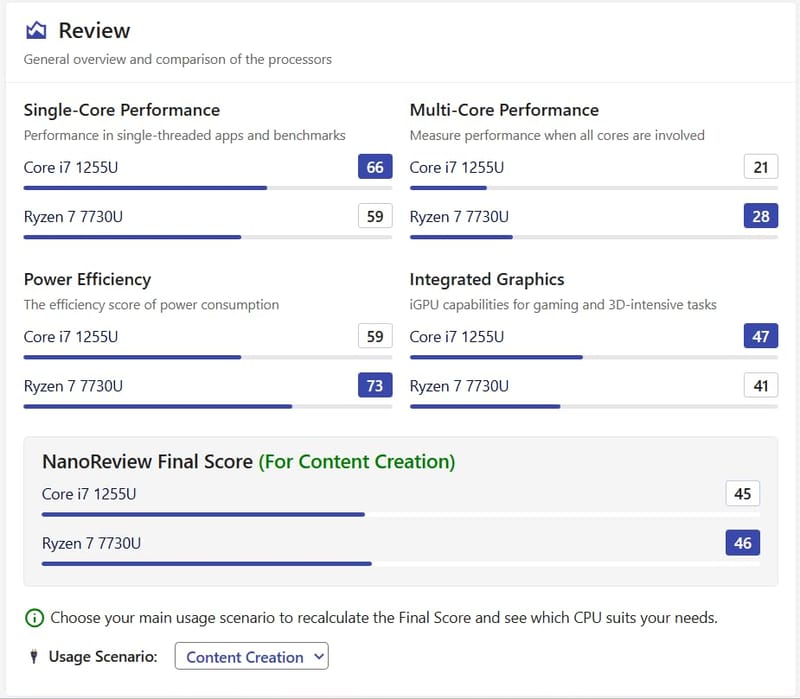This screenshot has height=699, width=800.
Task: Click Ryzen 7 7730U final score badge 46
Action: point(743,543)
